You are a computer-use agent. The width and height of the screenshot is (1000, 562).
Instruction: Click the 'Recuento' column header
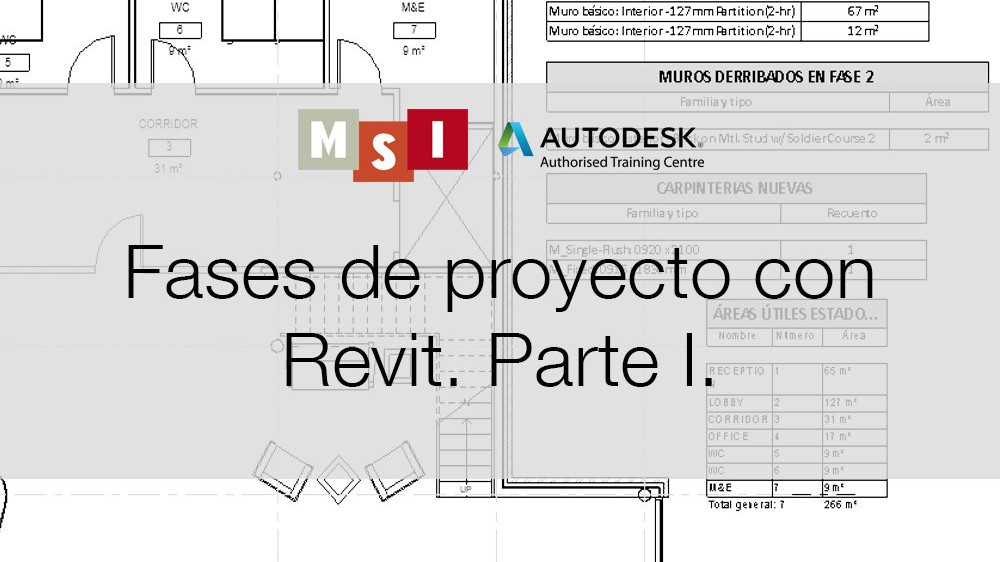tap(853, 214)
